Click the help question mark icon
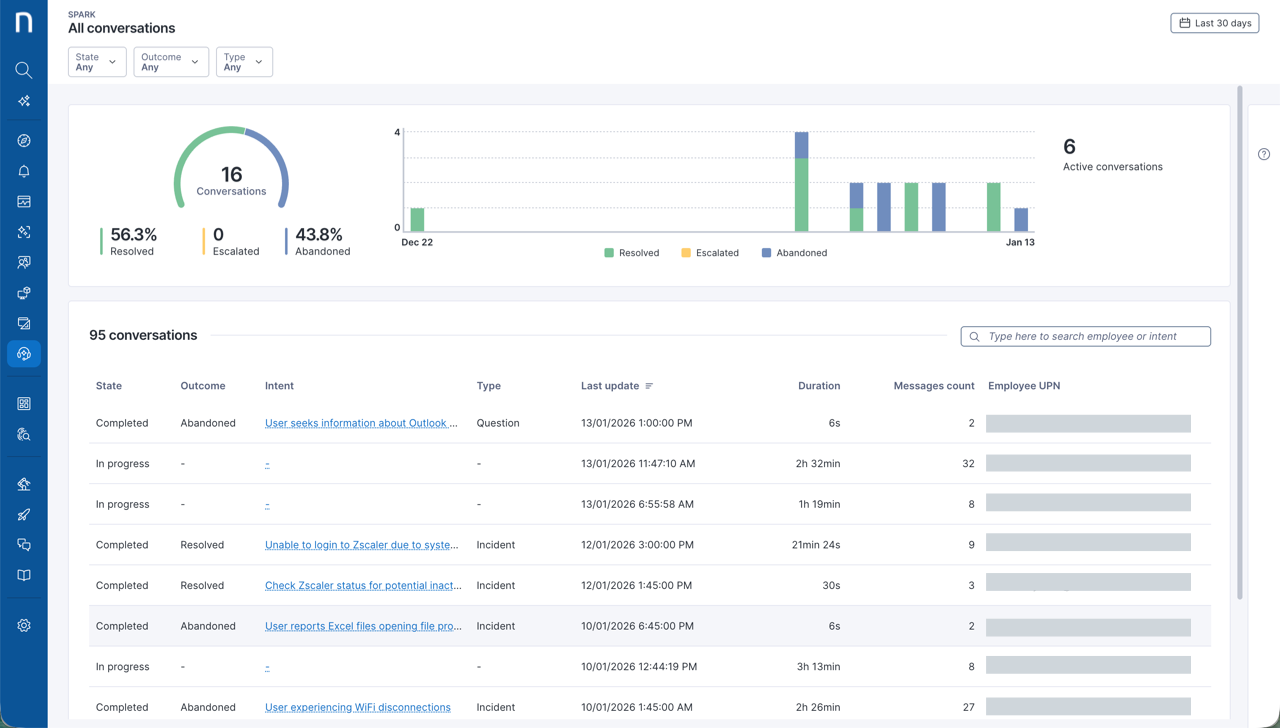 [x=1264, y=154]
